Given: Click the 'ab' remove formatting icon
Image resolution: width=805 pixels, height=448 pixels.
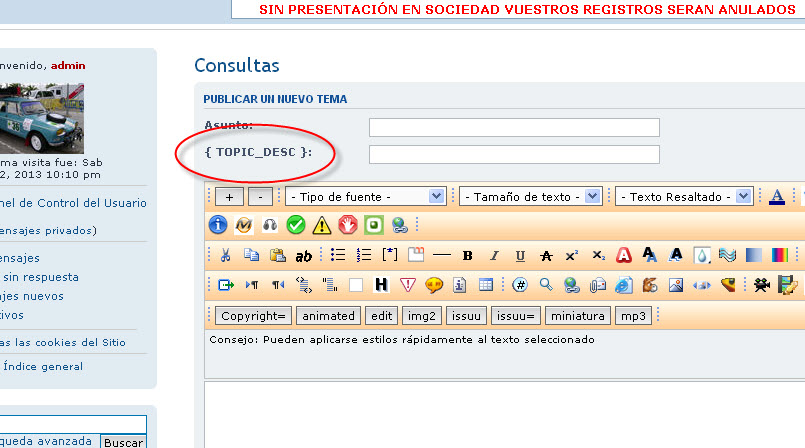Looking at the screenshot, I should click(303, 256).
